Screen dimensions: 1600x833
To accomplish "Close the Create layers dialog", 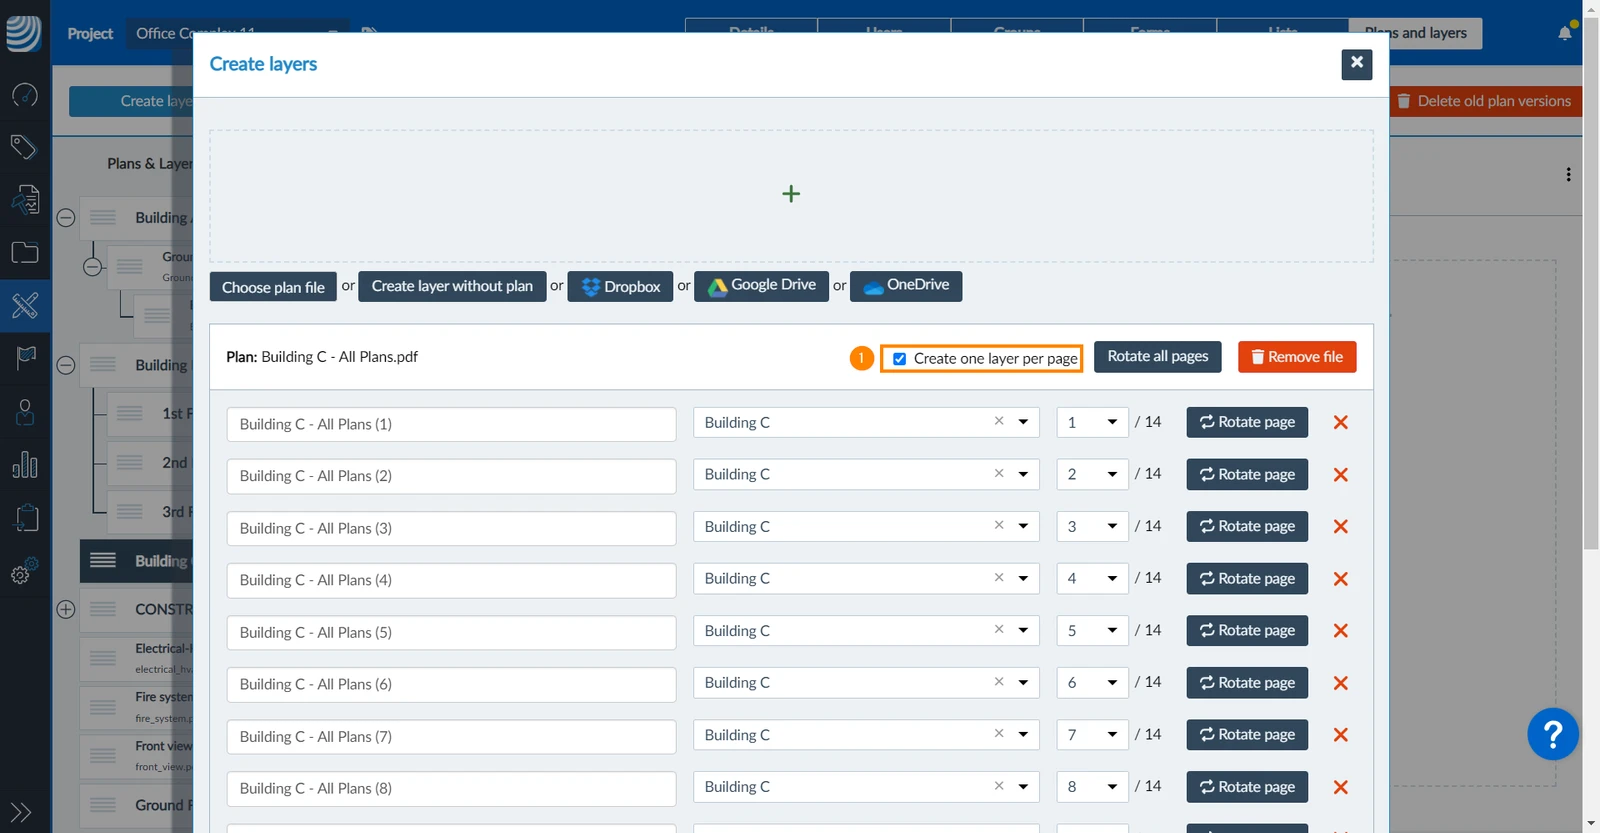I will pos(1357,64).
